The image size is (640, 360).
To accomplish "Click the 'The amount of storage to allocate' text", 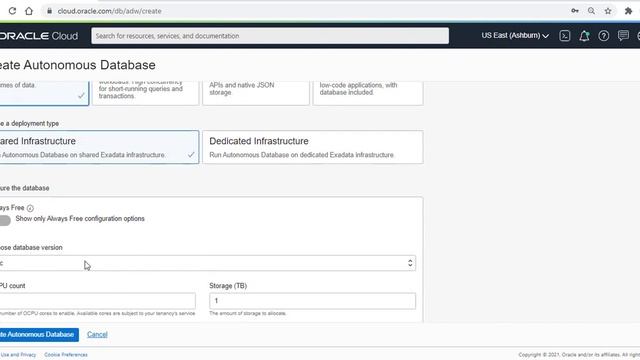I will (x=248, y=313).
